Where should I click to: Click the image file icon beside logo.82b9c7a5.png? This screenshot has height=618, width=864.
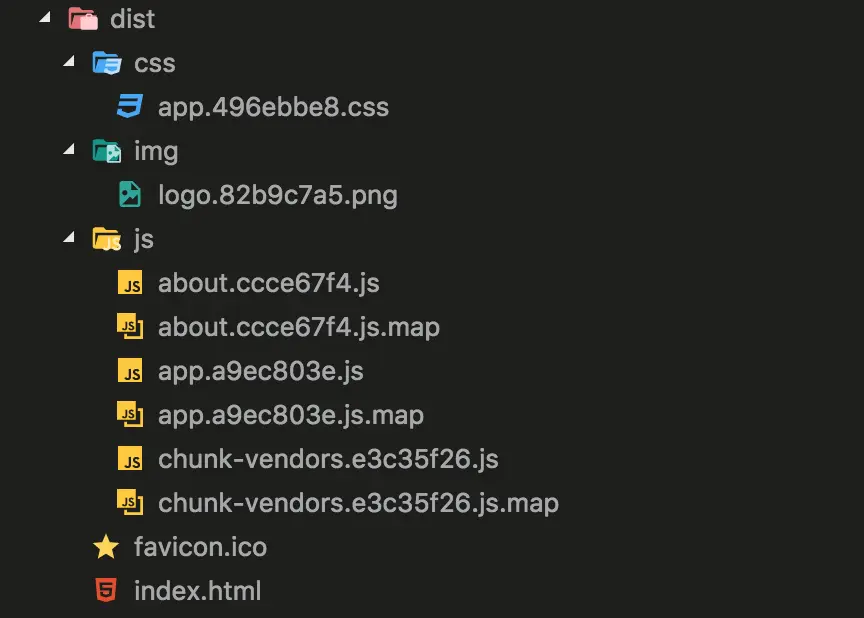(x=130, y=194)
